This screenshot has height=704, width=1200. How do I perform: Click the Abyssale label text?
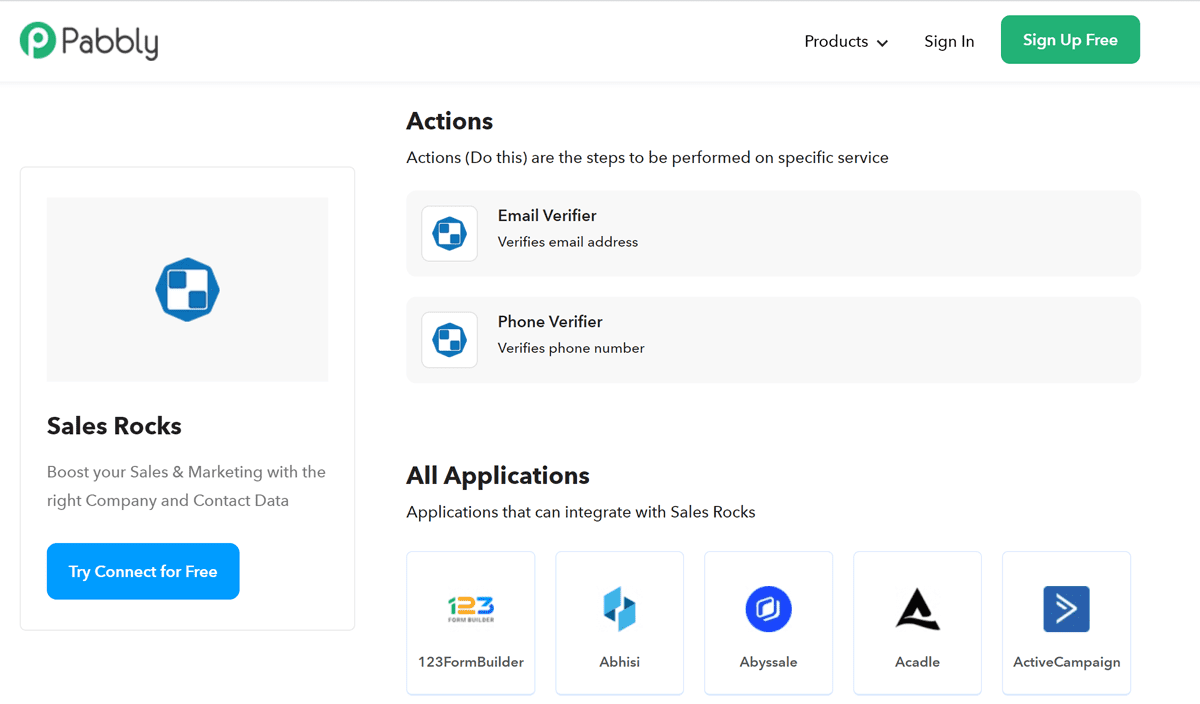pyautogui.click(x=768, y=662)
